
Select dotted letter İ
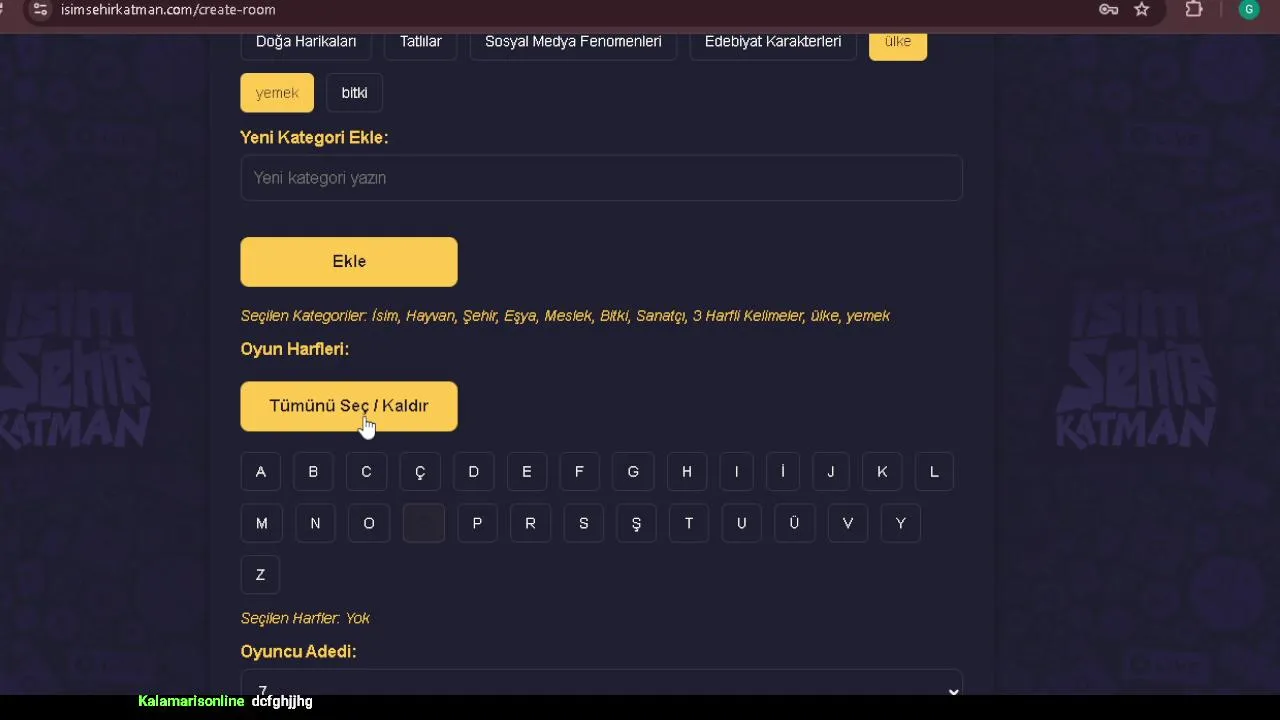(x=783, y=472)
